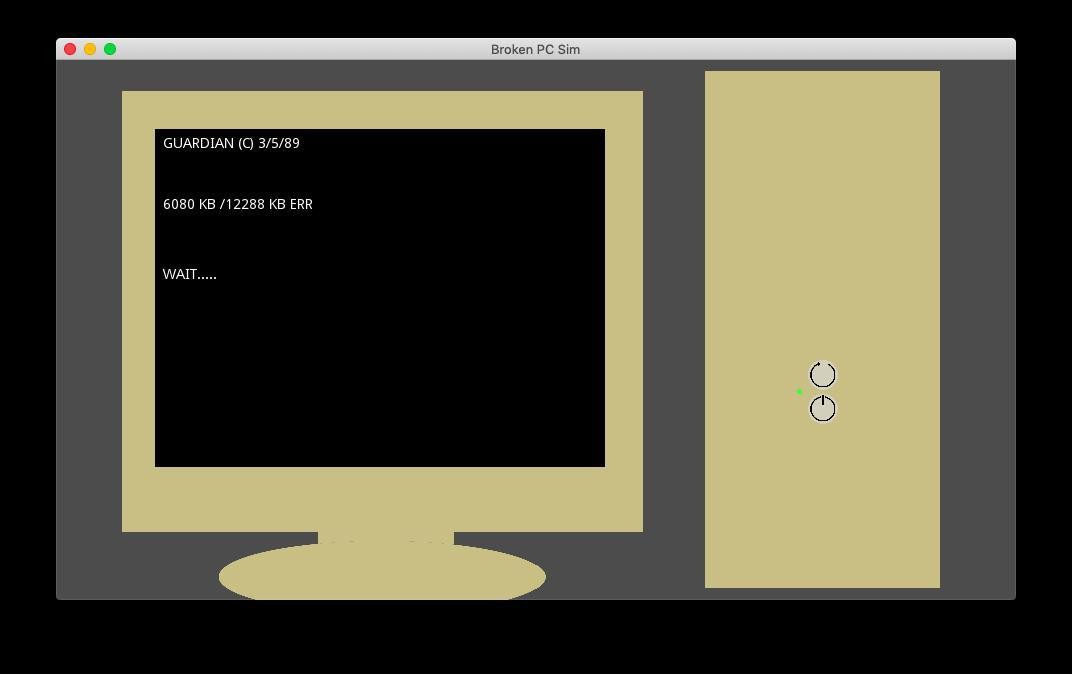This screenshot has width=1072, height=674.
Task: Push the power button on the PC tower
Action: (x=822, y=409)
